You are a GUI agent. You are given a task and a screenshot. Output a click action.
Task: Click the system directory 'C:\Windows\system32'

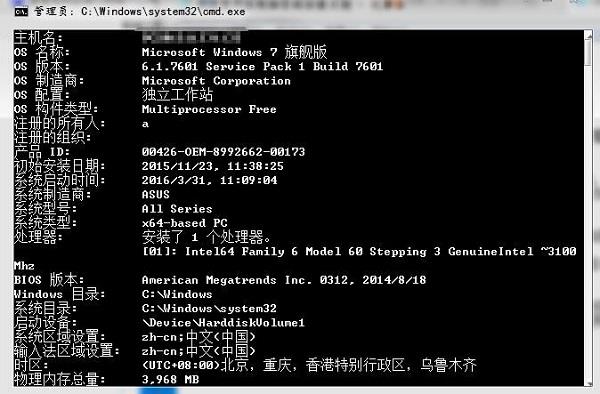tap(209, 308)
